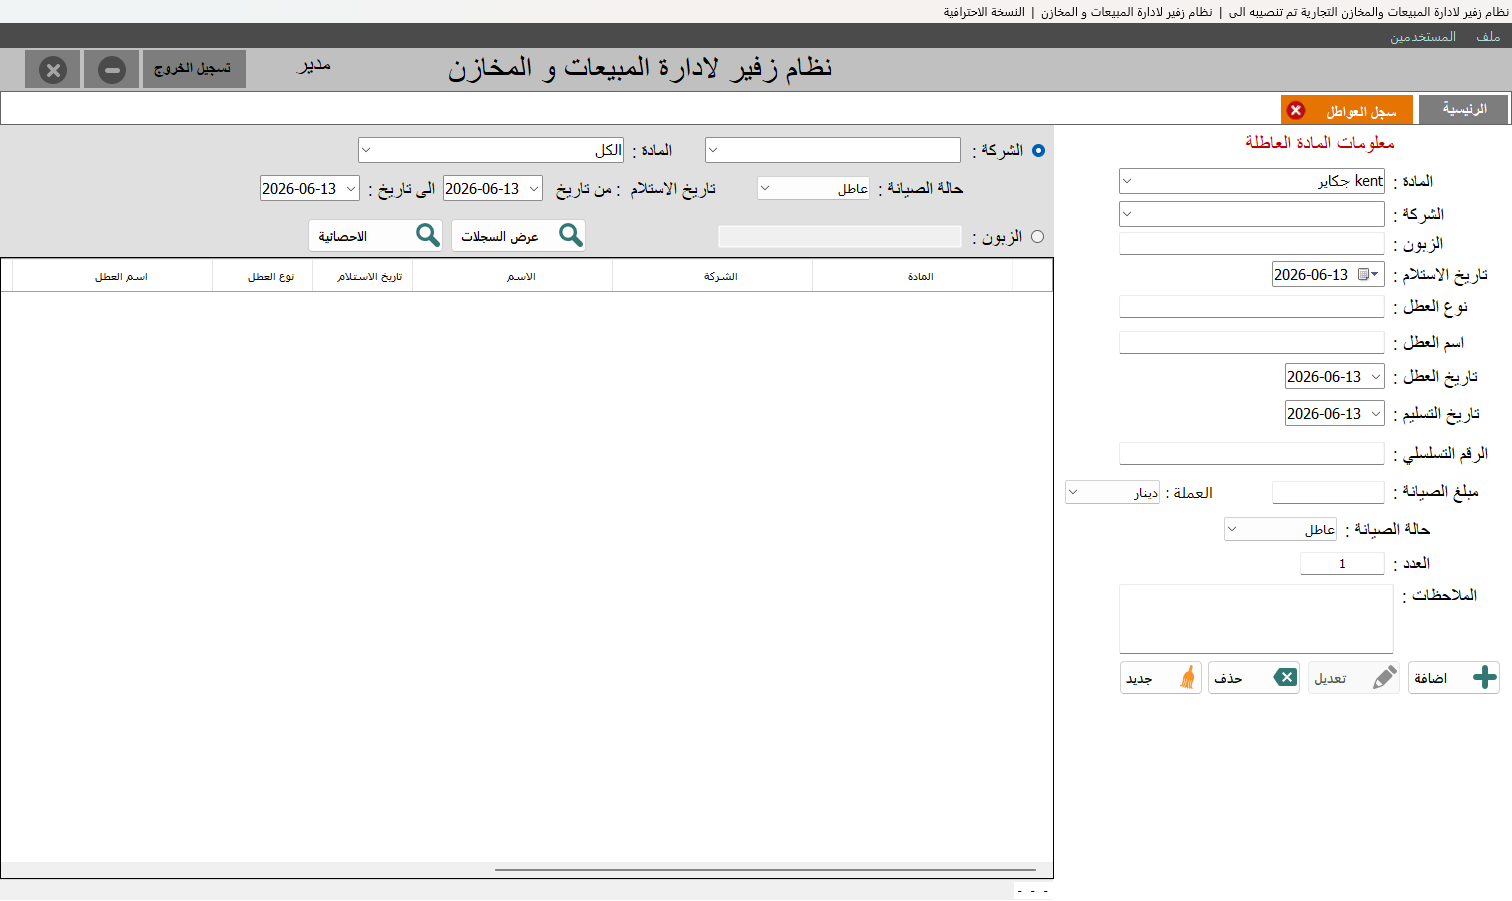The height and width of the screenshot is (901, 1512).
Task: Click the الملاحظات notes text area
Action: 1256,619
